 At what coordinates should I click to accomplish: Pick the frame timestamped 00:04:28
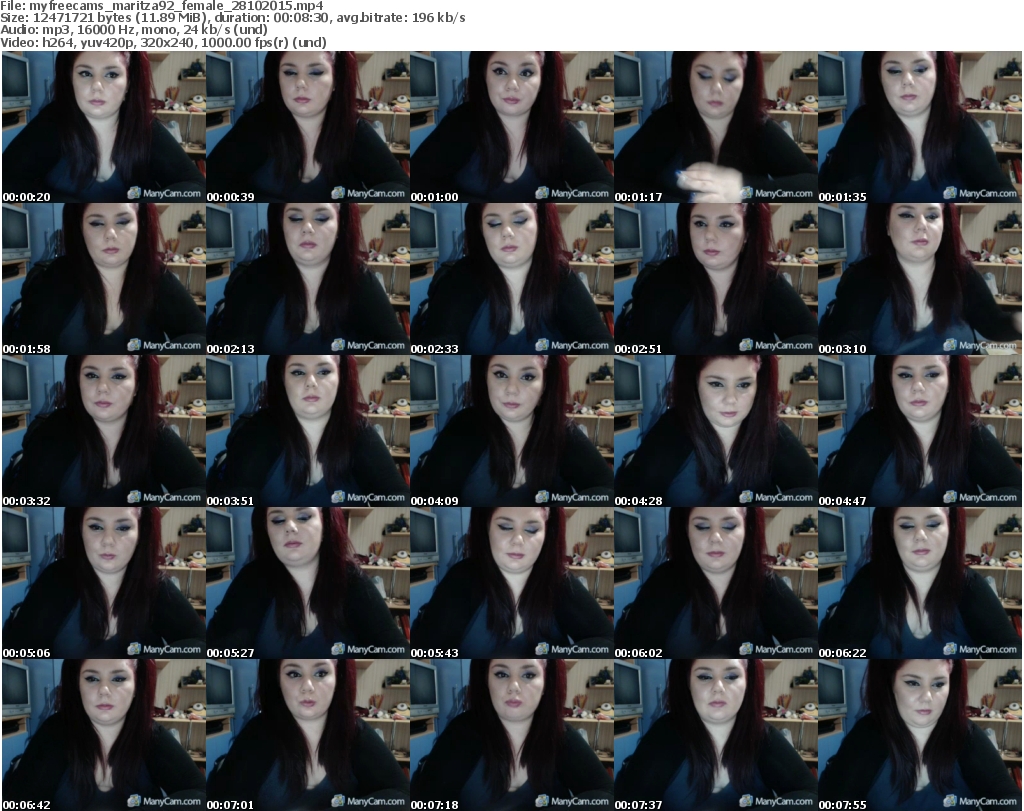[x=716, y=431]
